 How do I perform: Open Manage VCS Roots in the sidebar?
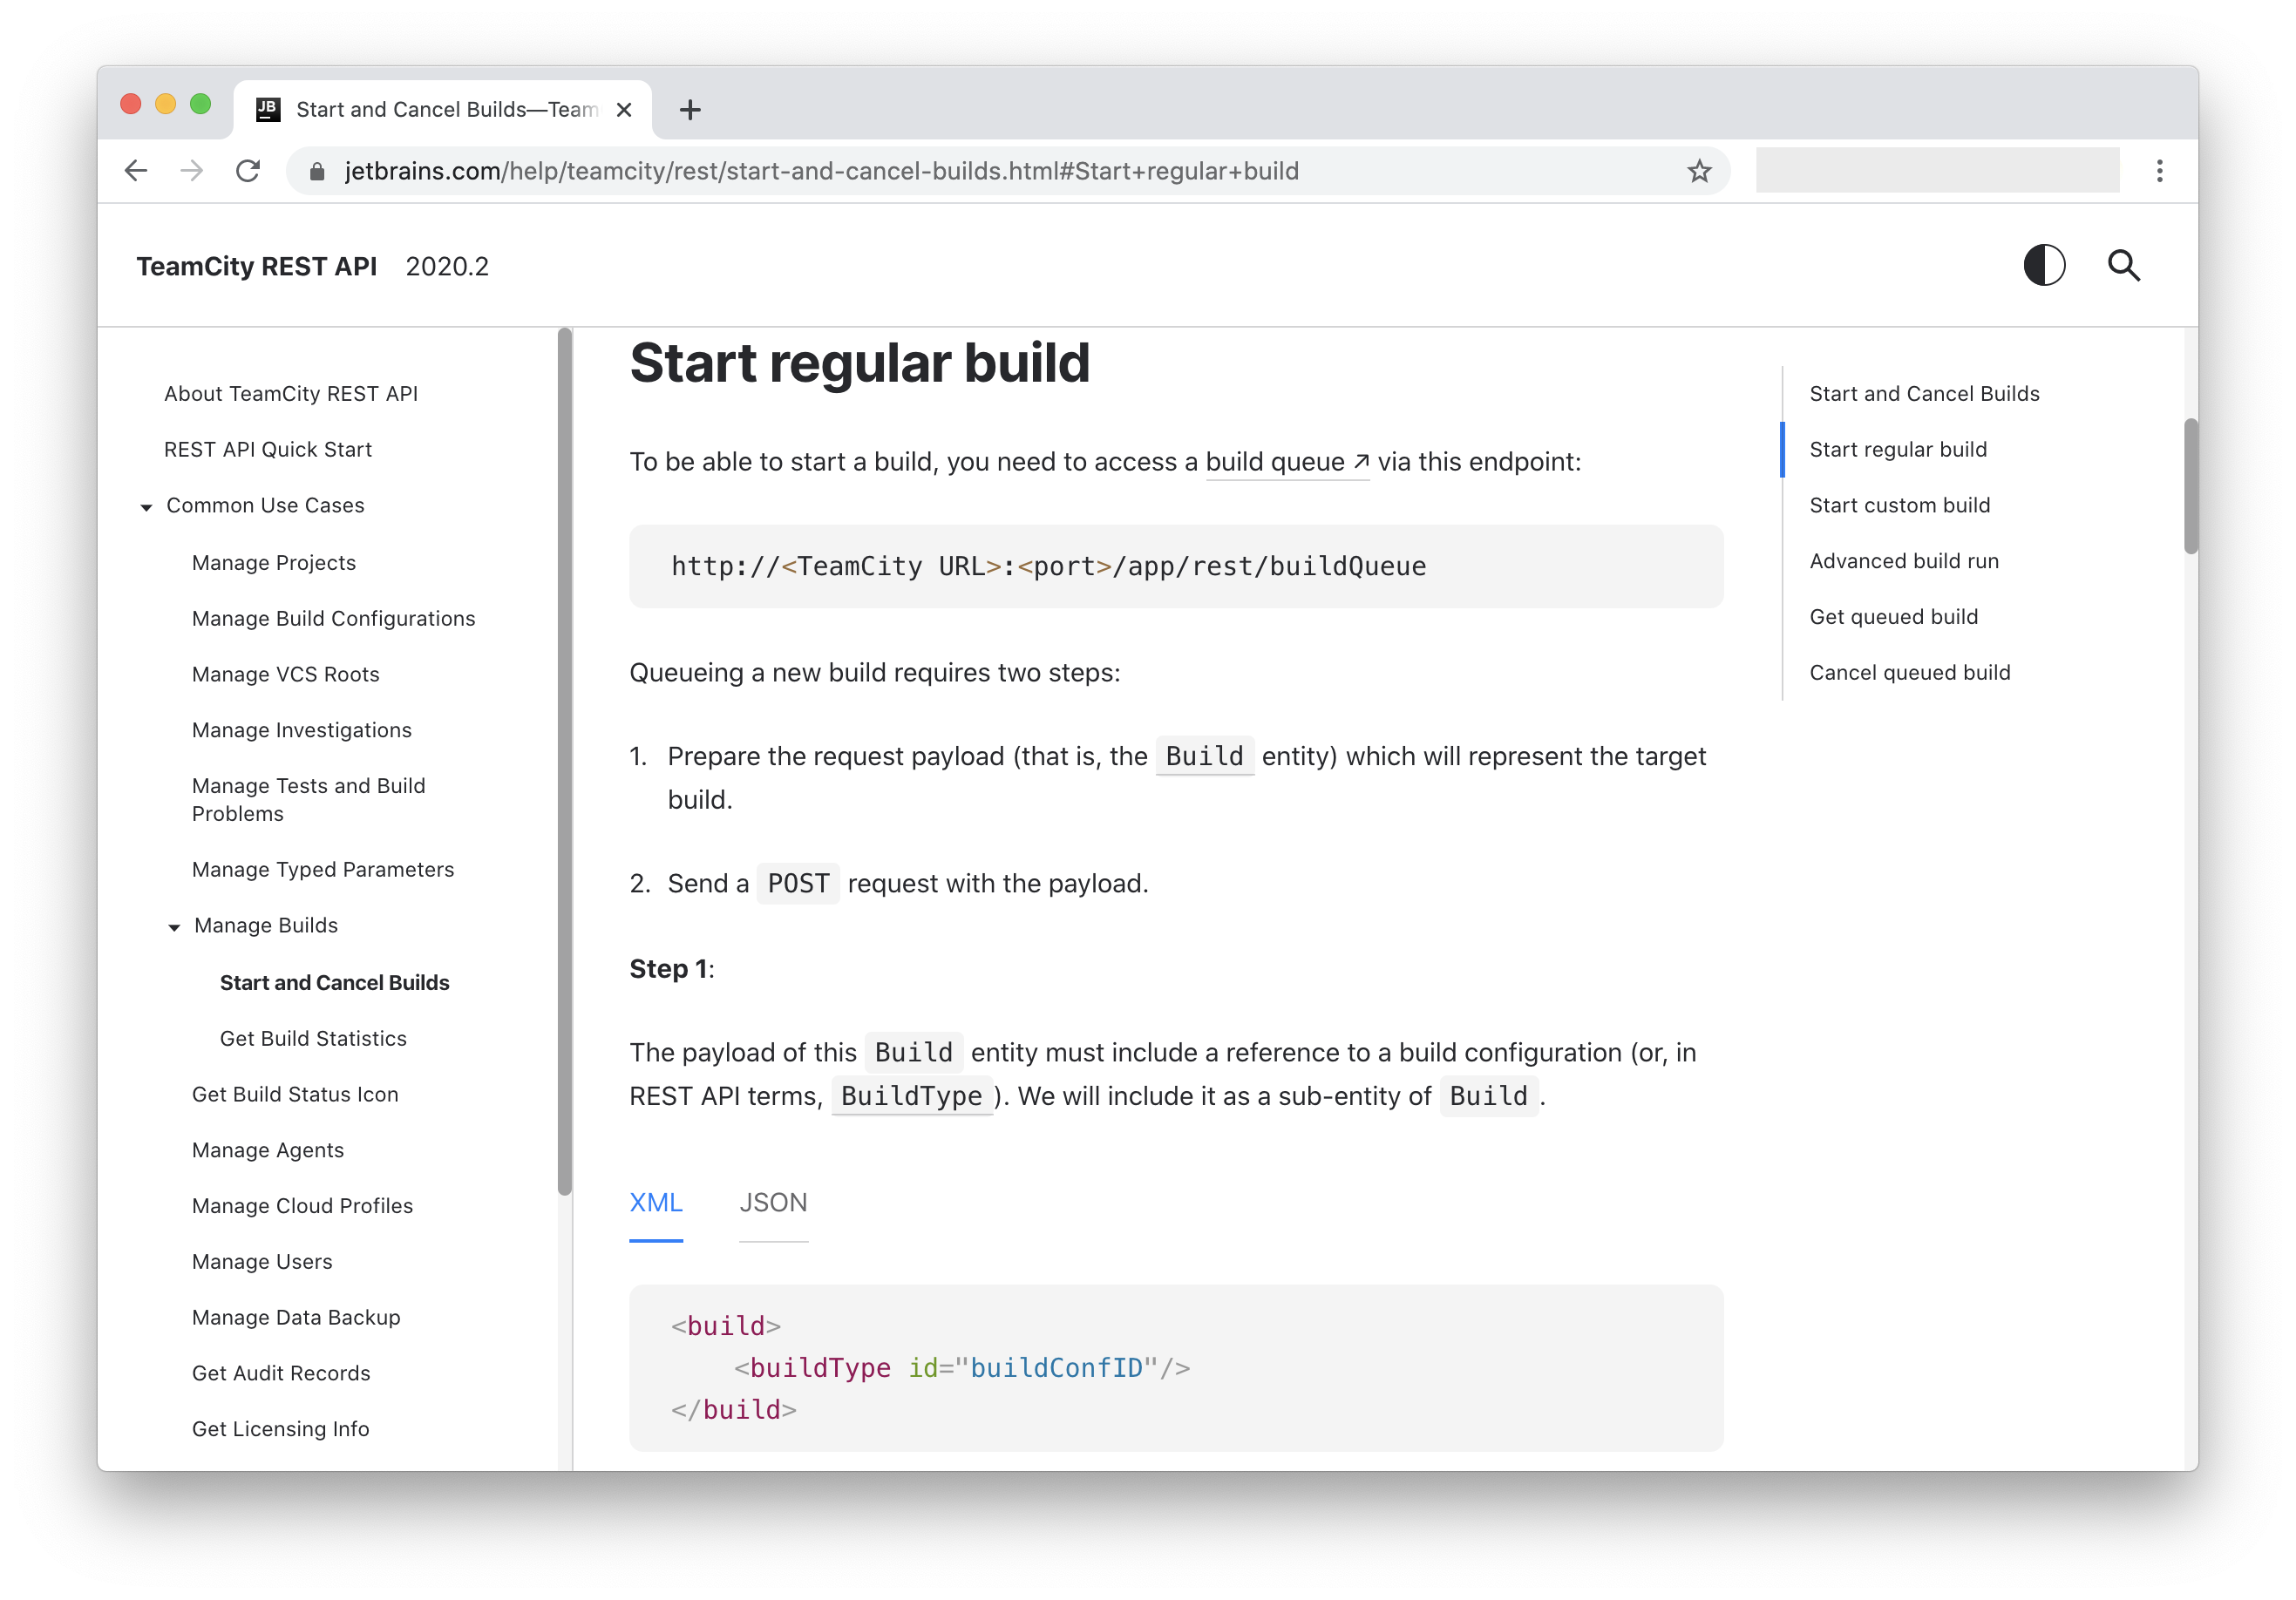tap(286, 675)
